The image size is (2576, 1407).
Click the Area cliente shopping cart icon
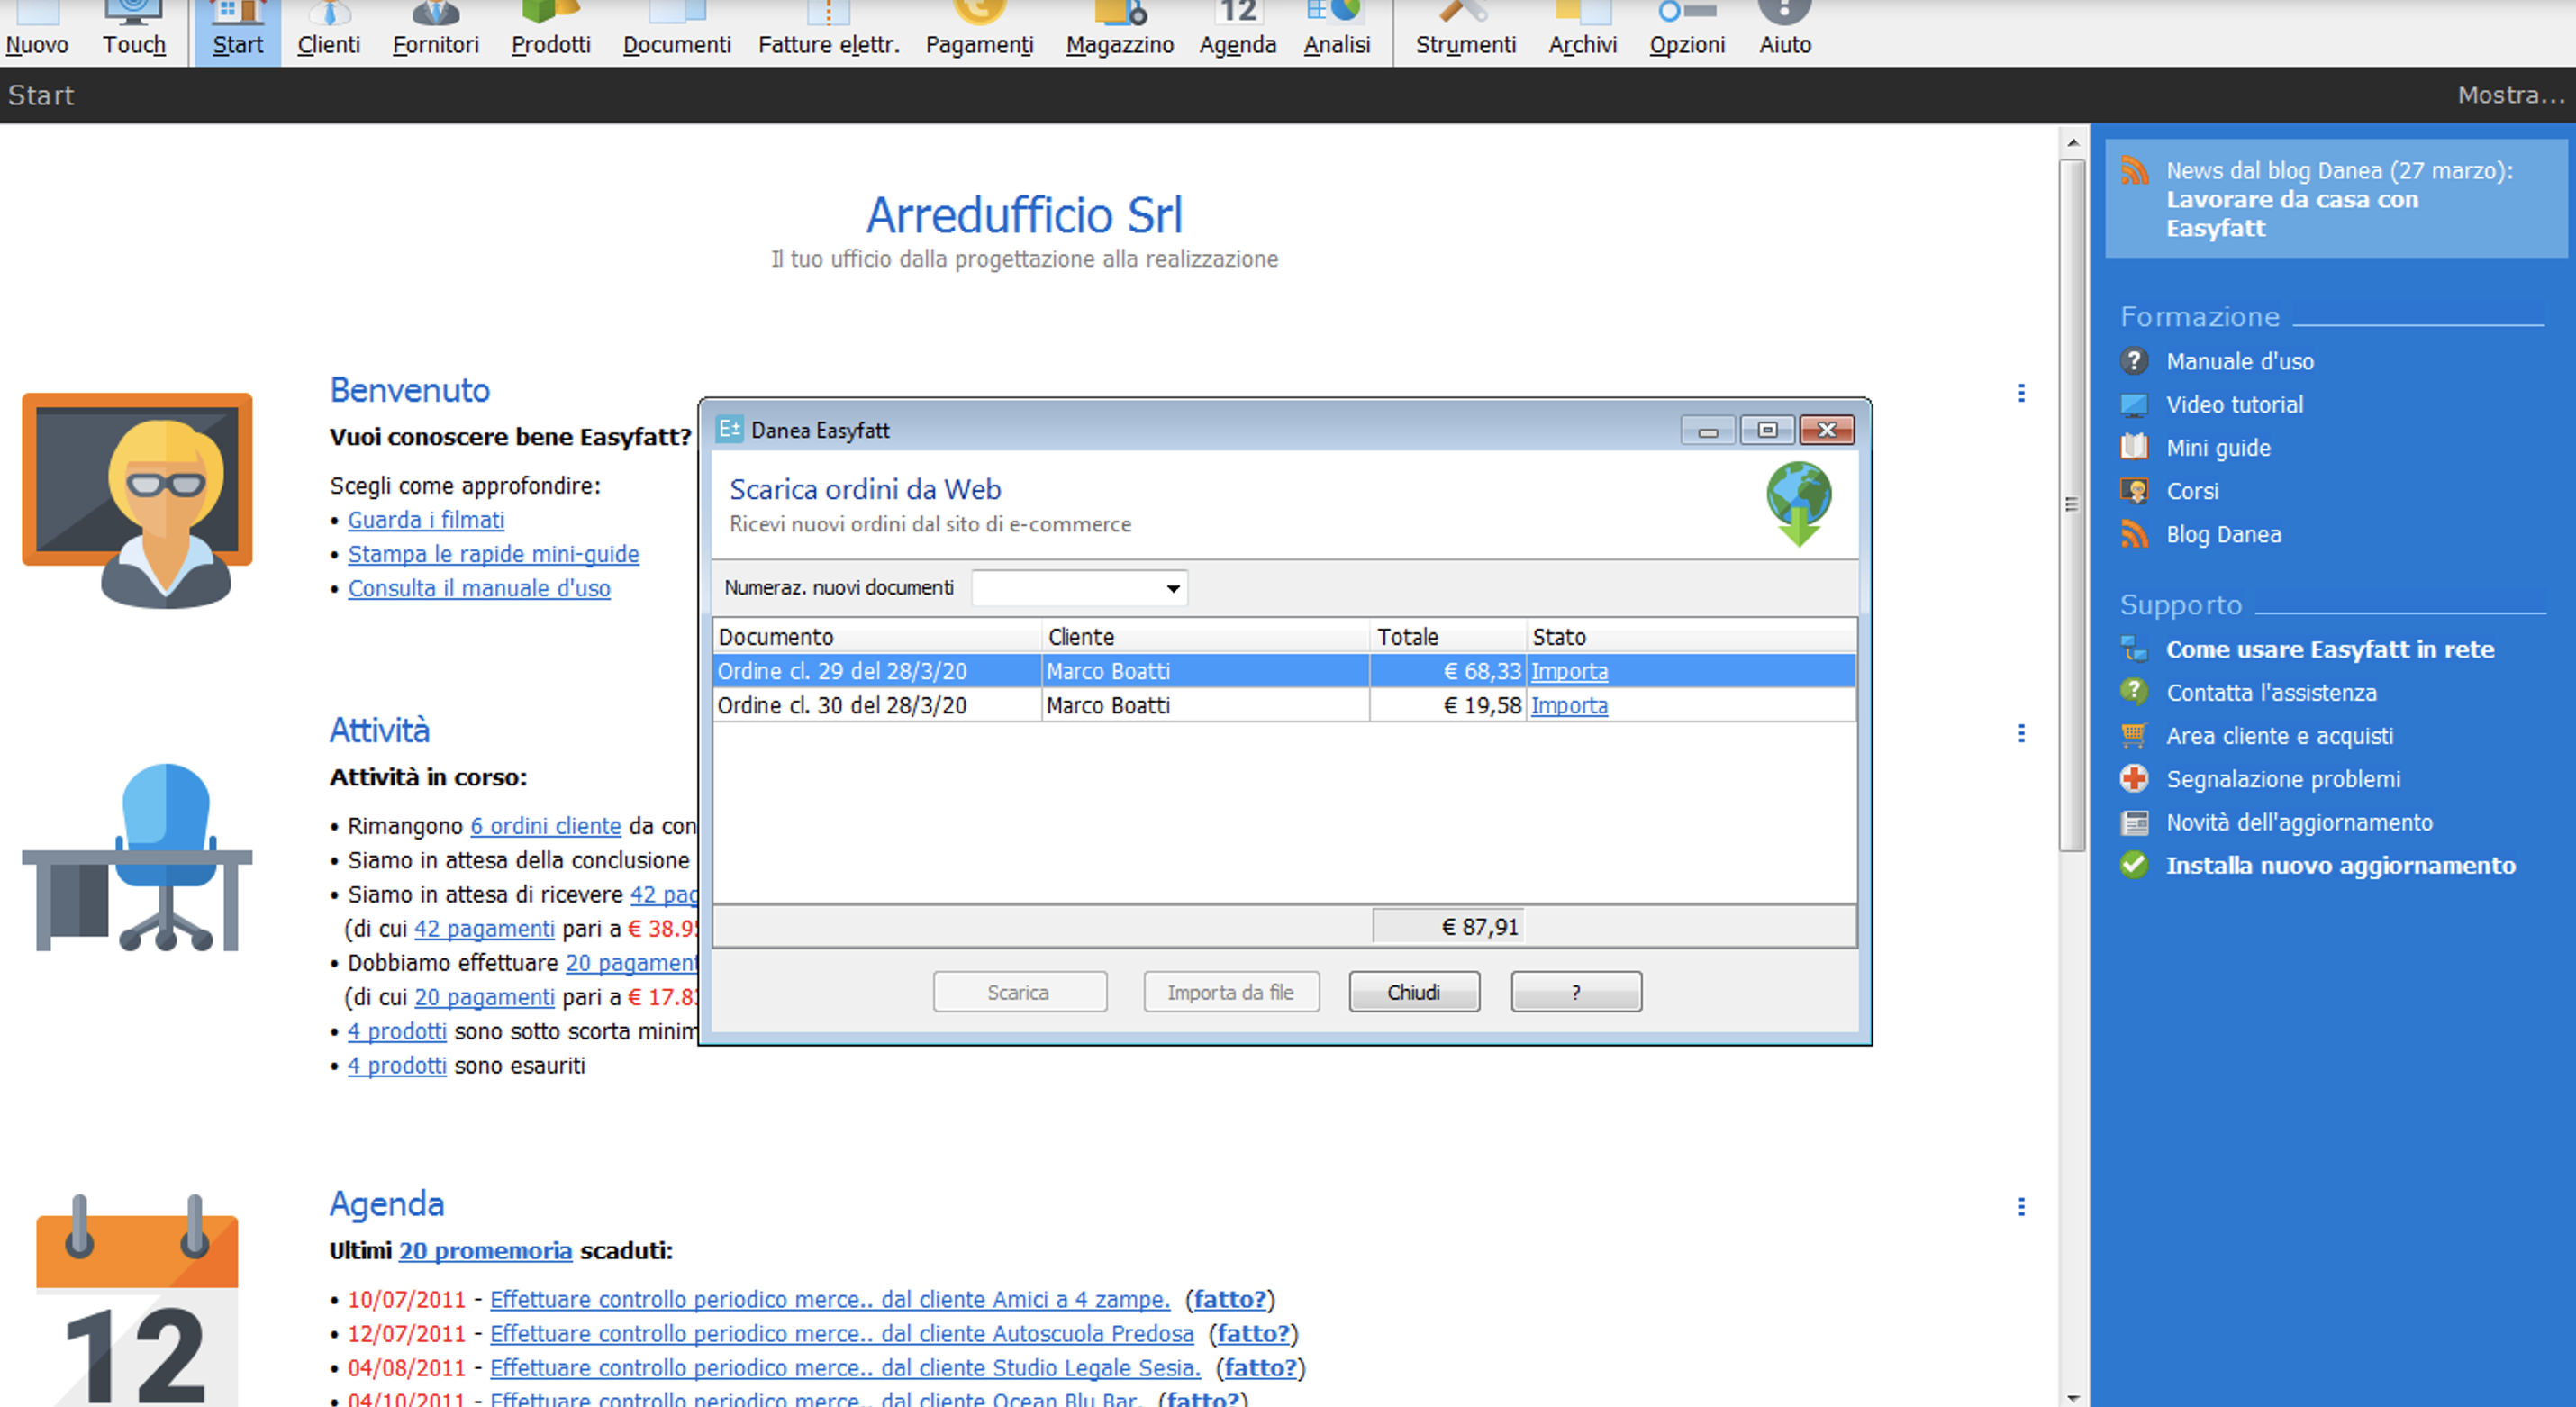[x=2134, y=735]
